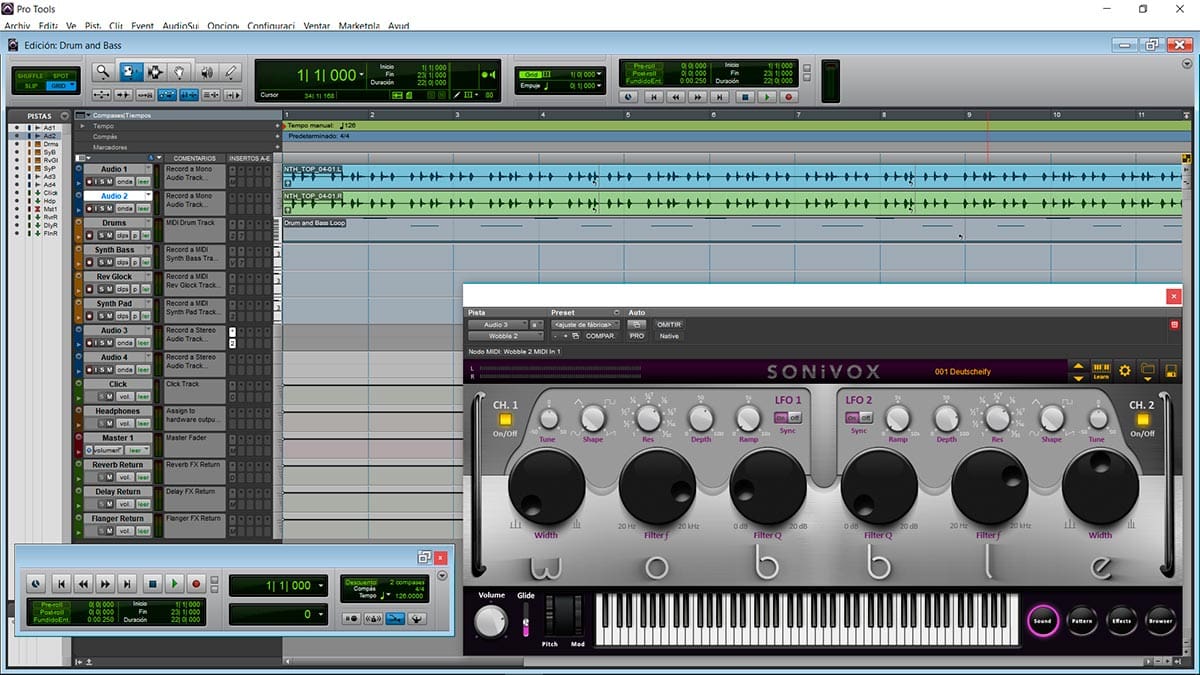Click Fast Forward in the floating Transport window
Viewport: 1200px width, 675px height.
(106, 583)
